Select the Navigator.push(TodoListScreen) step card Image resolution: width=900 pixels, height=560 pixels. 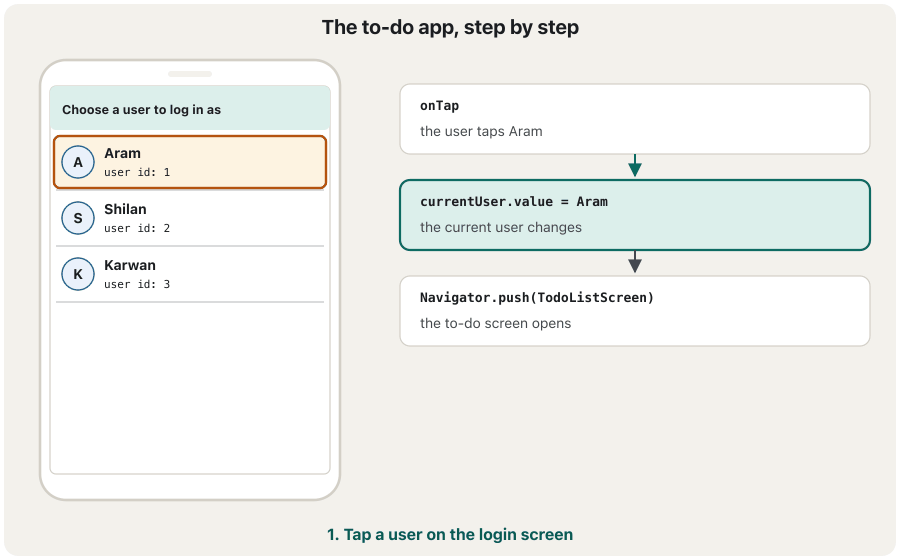(635, 311)
